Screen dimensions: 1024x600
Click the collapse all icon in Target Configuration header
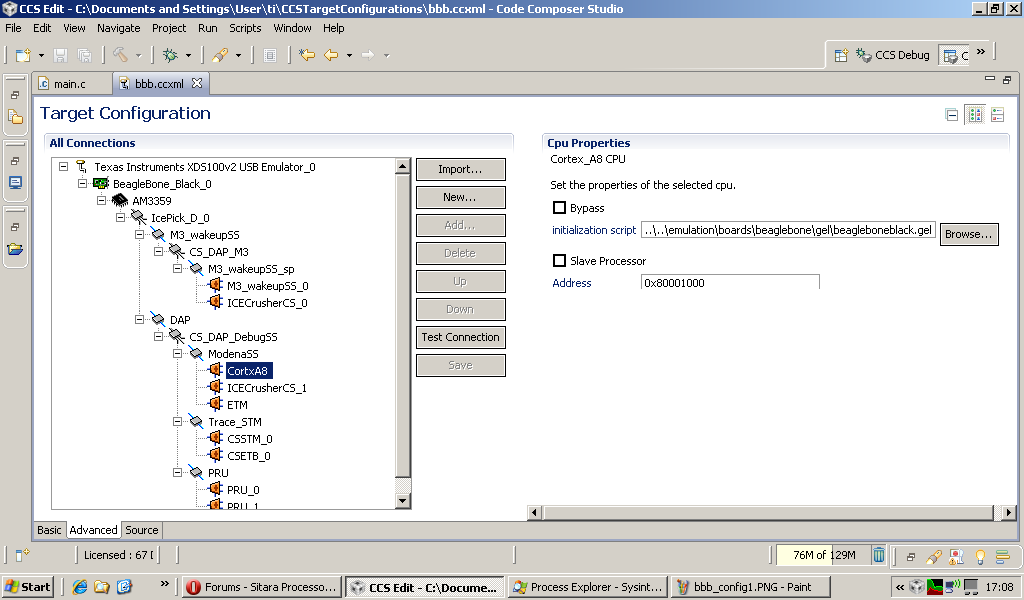click(952, 116)
